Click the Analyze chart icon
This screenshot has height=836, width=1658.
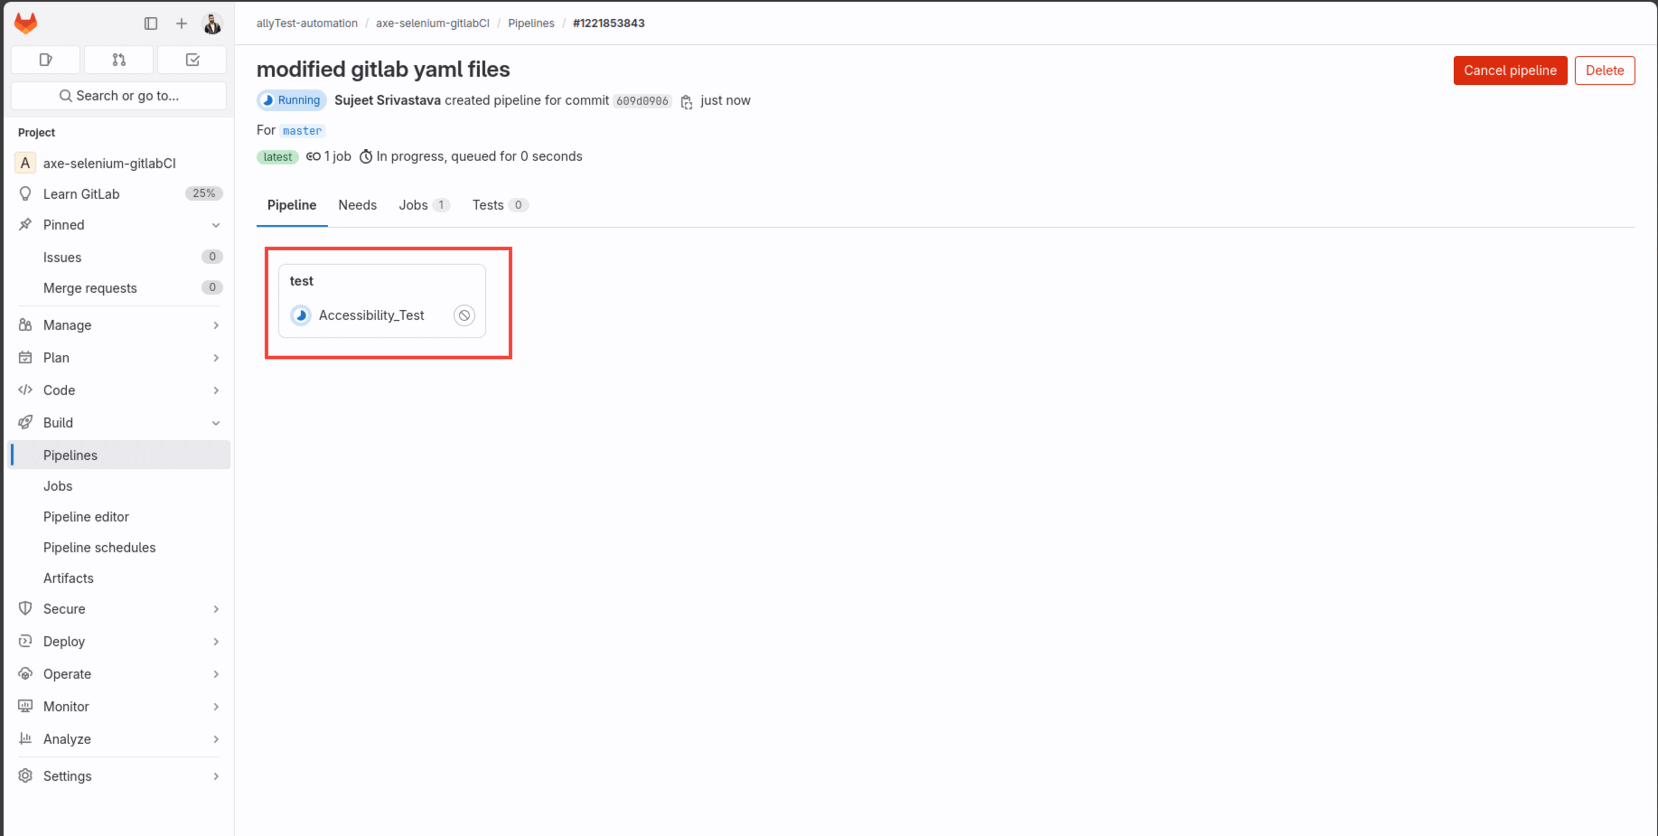pyautogui.click(x=25, y=739)
